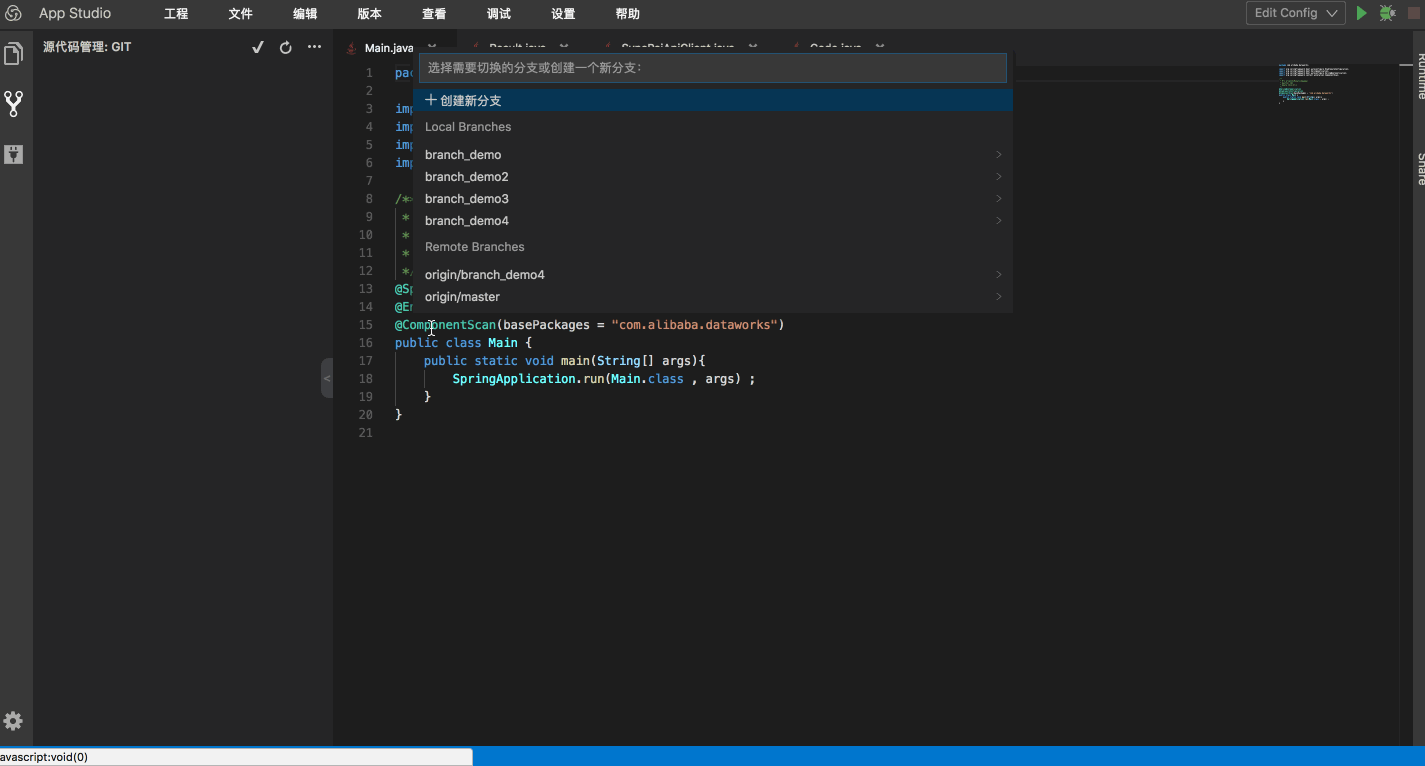Click the 源代码管理: GIT panel title
Viewport: 1425px width, 766px height.
pos(87,47)
